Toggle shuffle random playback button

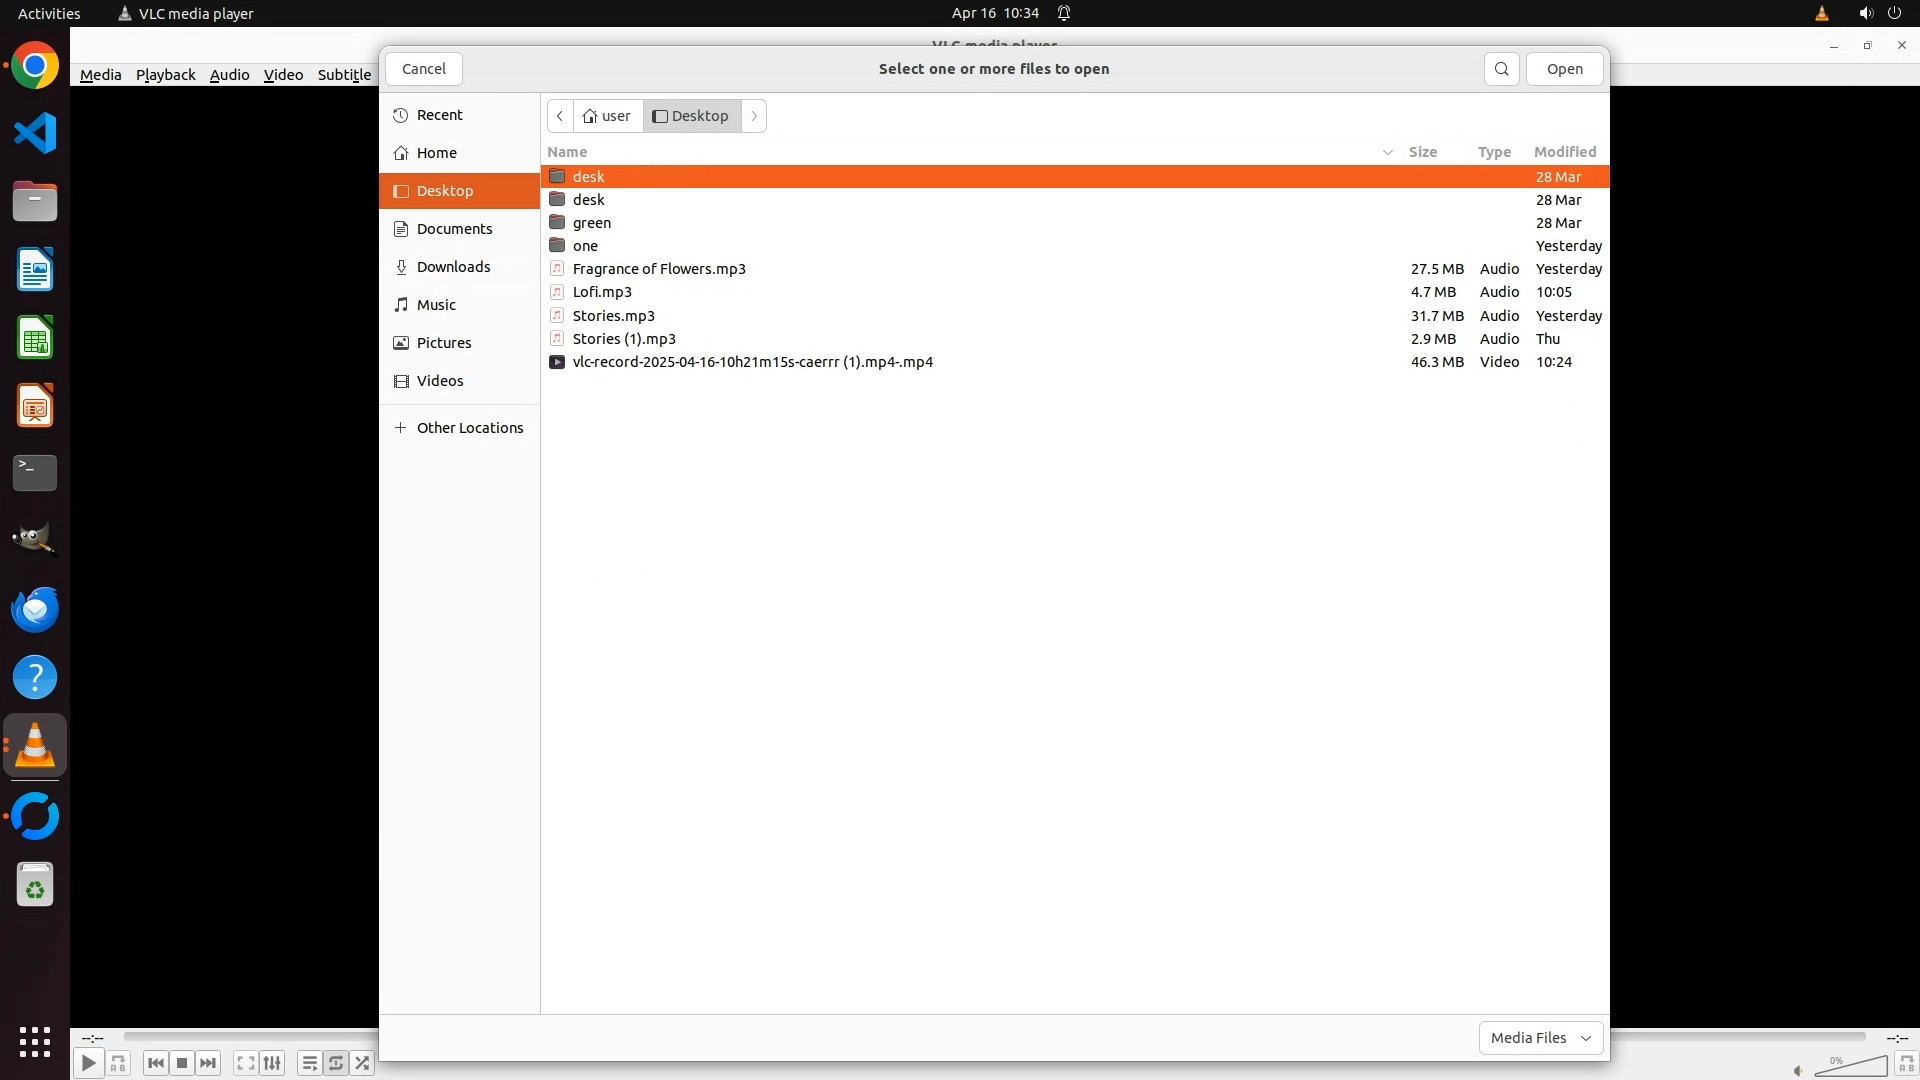(x=362, y=1063)
